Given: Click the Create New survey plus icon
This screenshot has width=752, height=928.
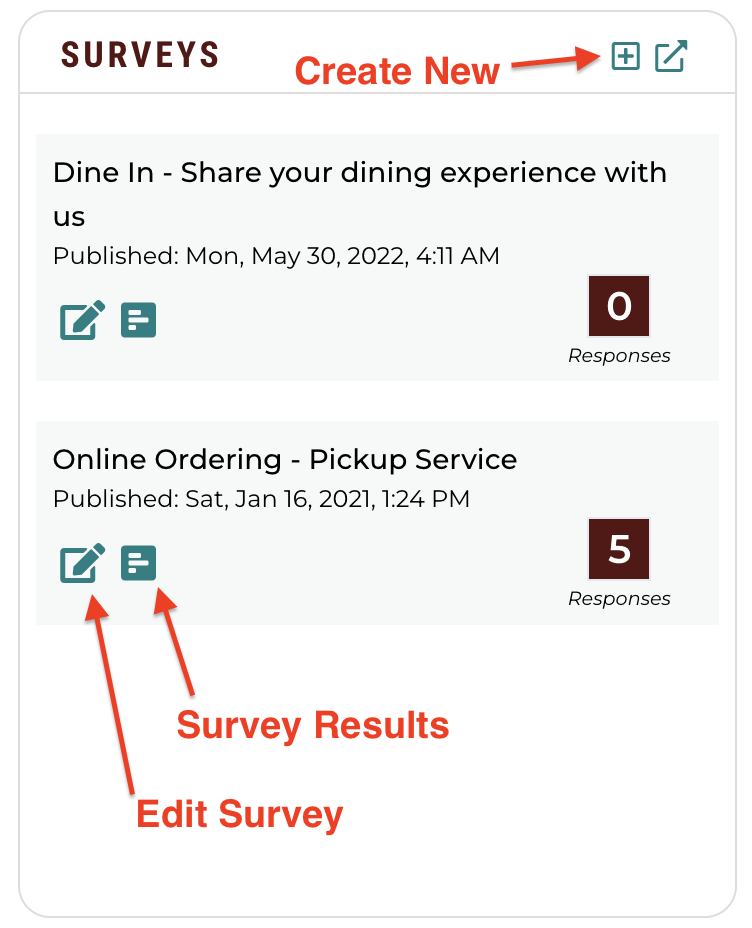Looking at the screenshot, I should pos(625,56).
